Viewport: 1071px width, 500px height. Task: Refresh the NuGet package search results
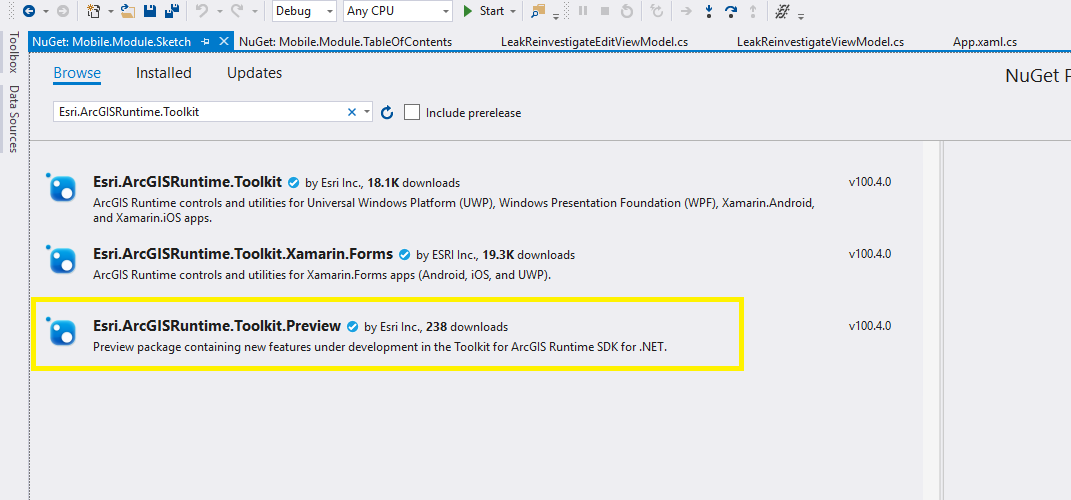click(x=387, y=112)
